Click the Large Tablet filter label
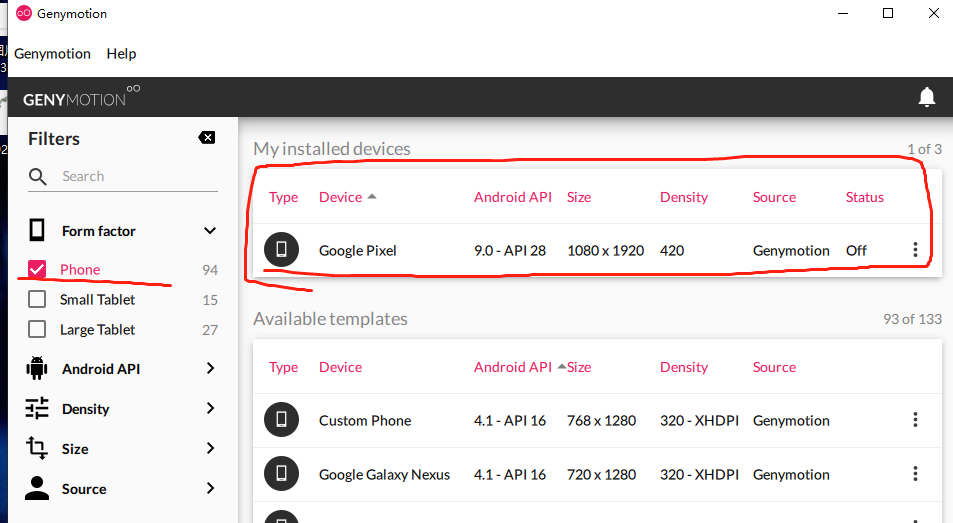This screenshot has width=953, height=523. pos(97,329)
